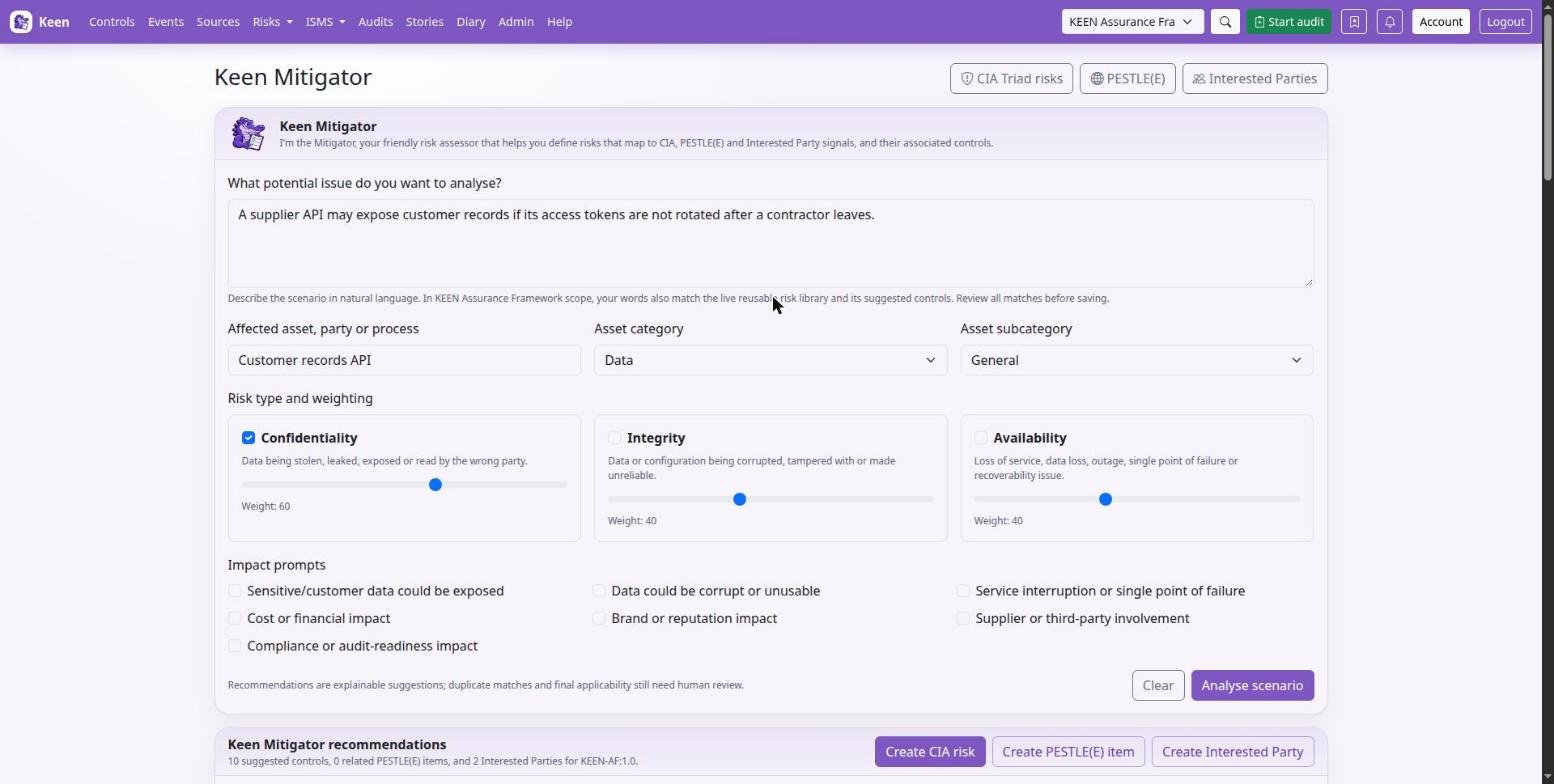Open Stories page
Screen dimensions: 1554x784
tap(424, 22)
